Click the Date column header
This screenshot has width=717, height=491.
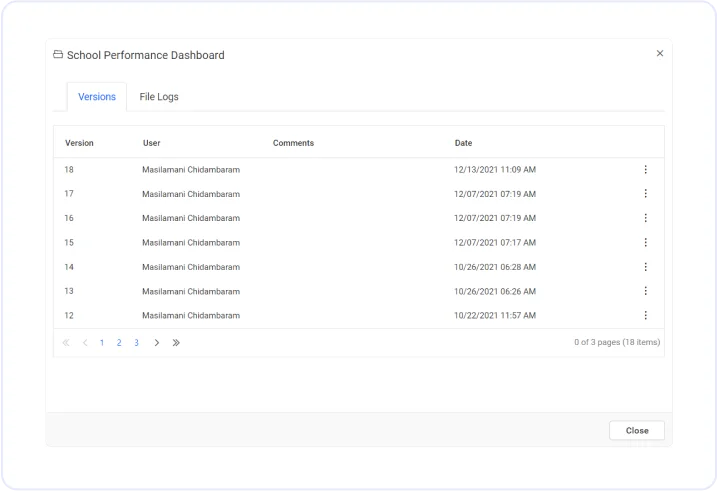(463, 143)
